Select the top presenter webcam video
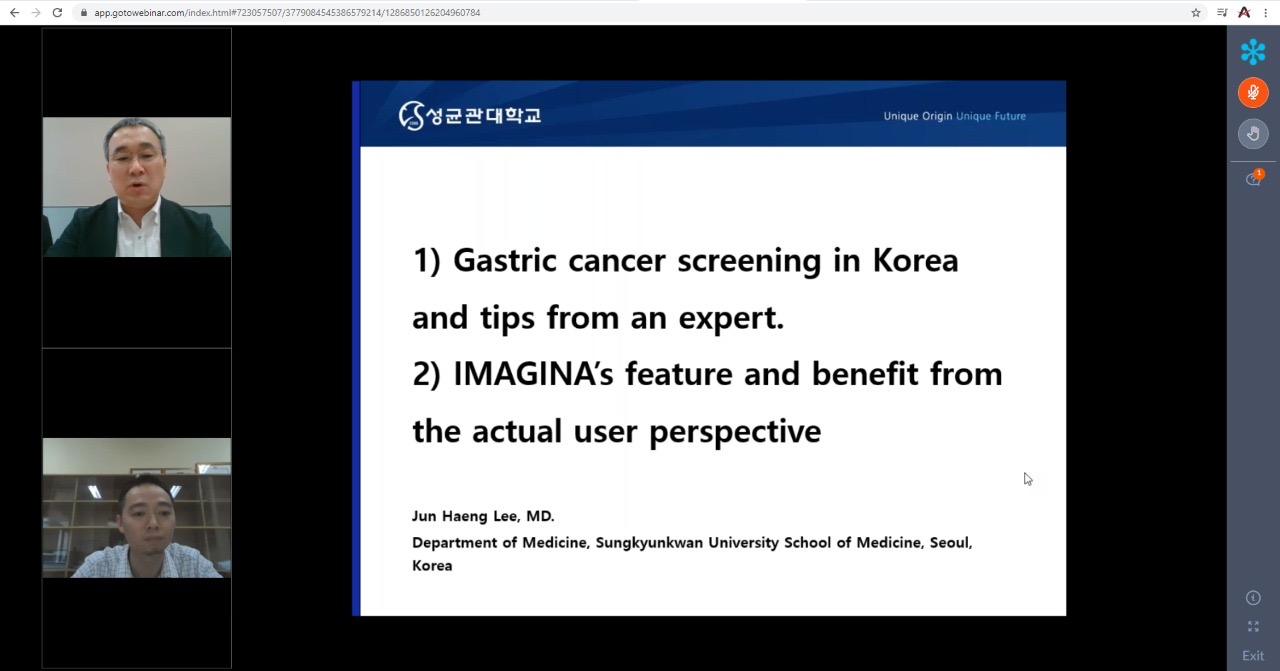This screenshot has width=1280, height=671. pyautogui.click(x=137, y=187)
